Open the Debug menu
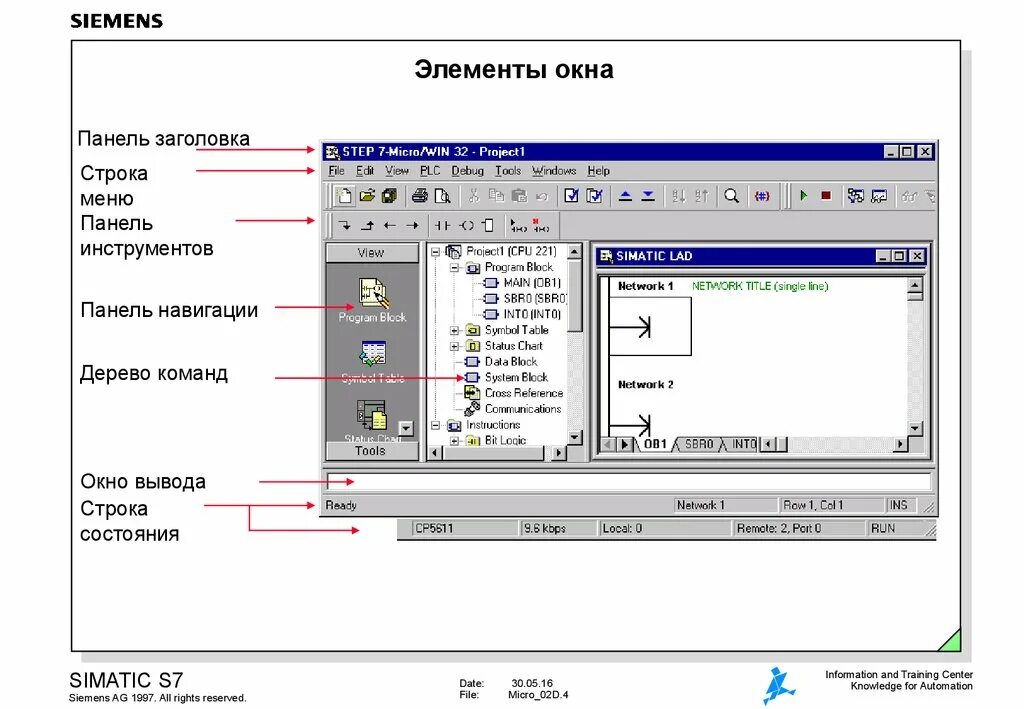 [x=468, y=171]
